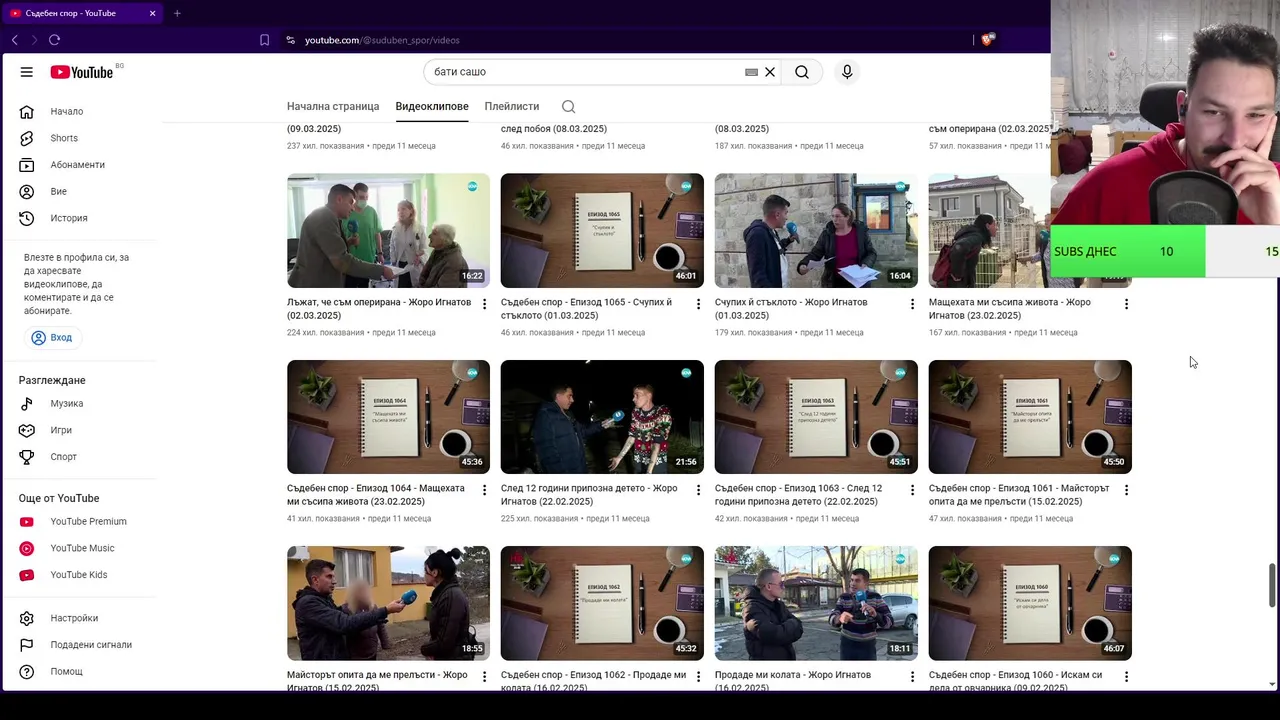This screenshot has height=720, width=1280.
Task: Open more options for 'Майсторът опита да ме прелъсти - Жоро Игнатов'
Action: pyautogui.click(x=485, y=677)
